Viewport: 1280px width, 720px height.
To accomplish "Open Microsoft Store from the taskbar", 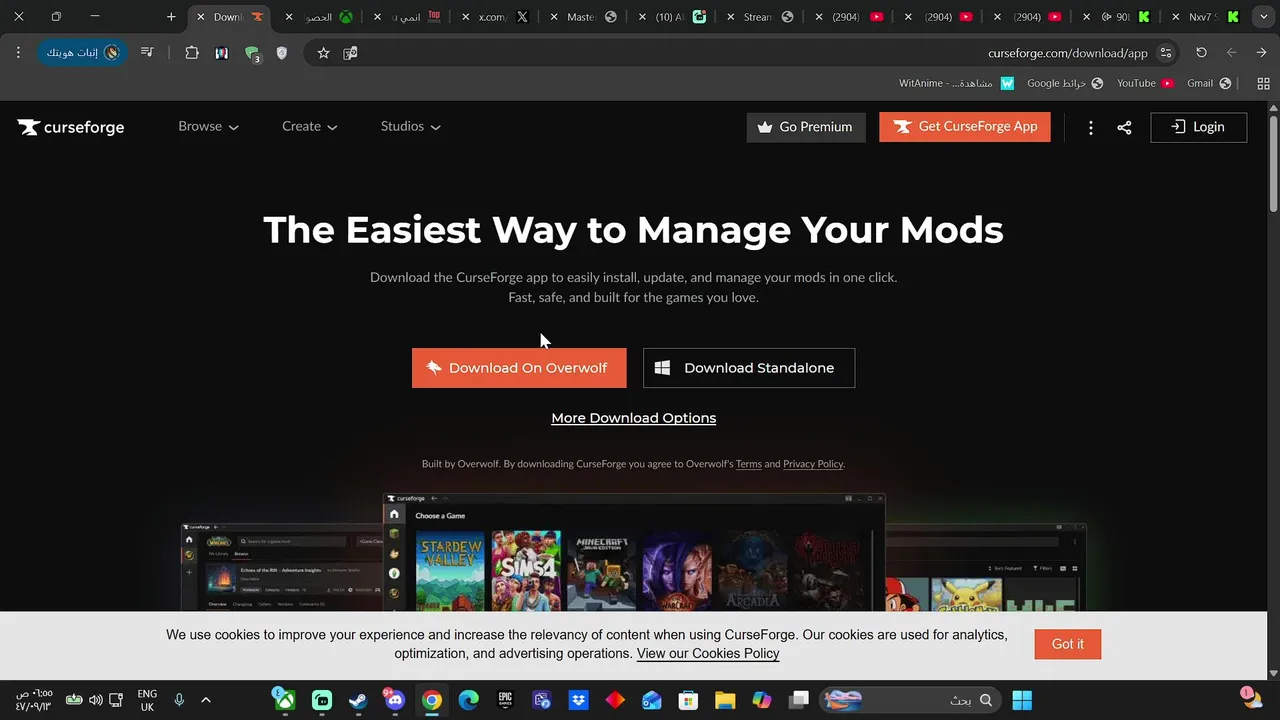I will (x=688, y=700).
